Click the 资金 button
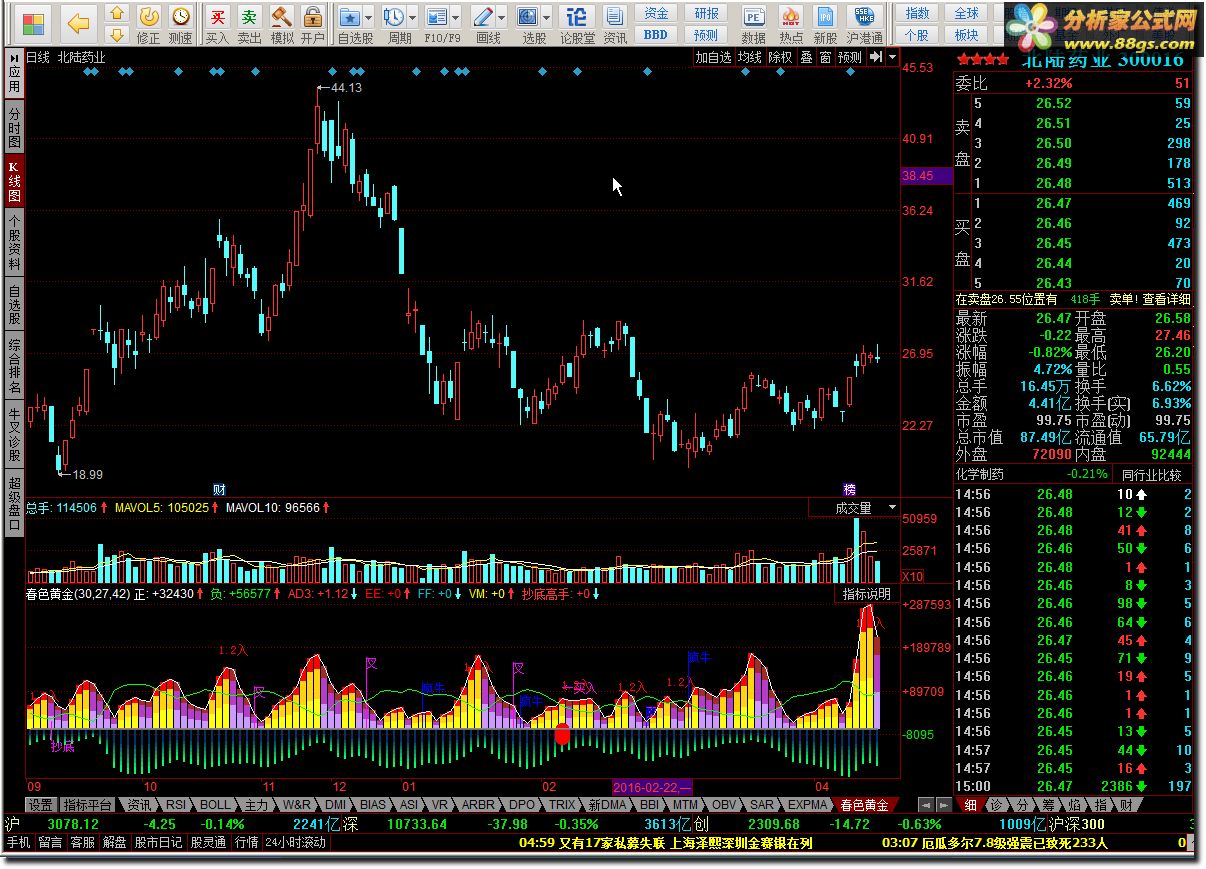Screen dimensions: 1206x869 (656, 14)
